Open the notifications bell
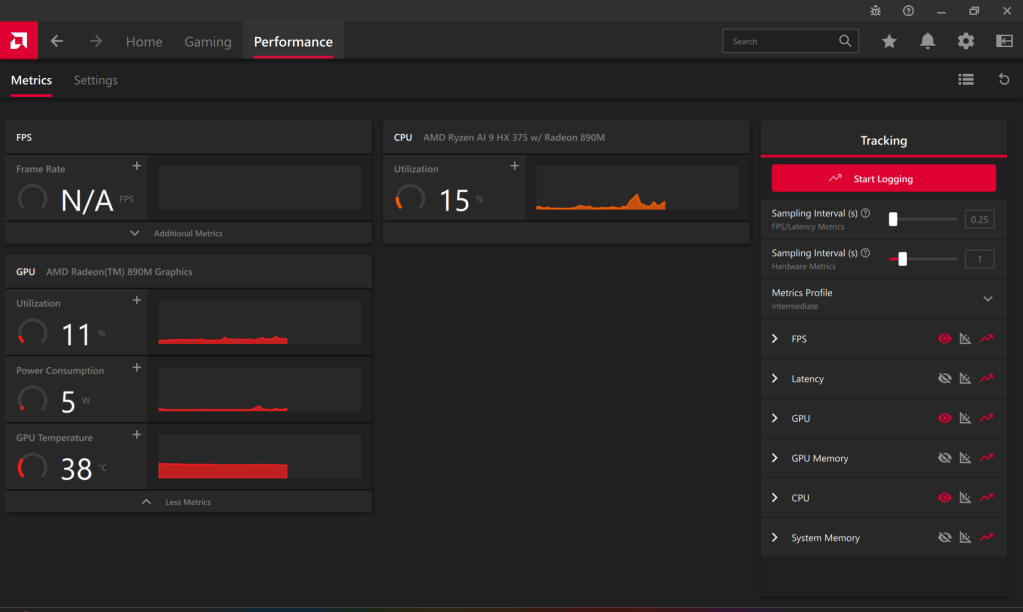 [928, 41]
